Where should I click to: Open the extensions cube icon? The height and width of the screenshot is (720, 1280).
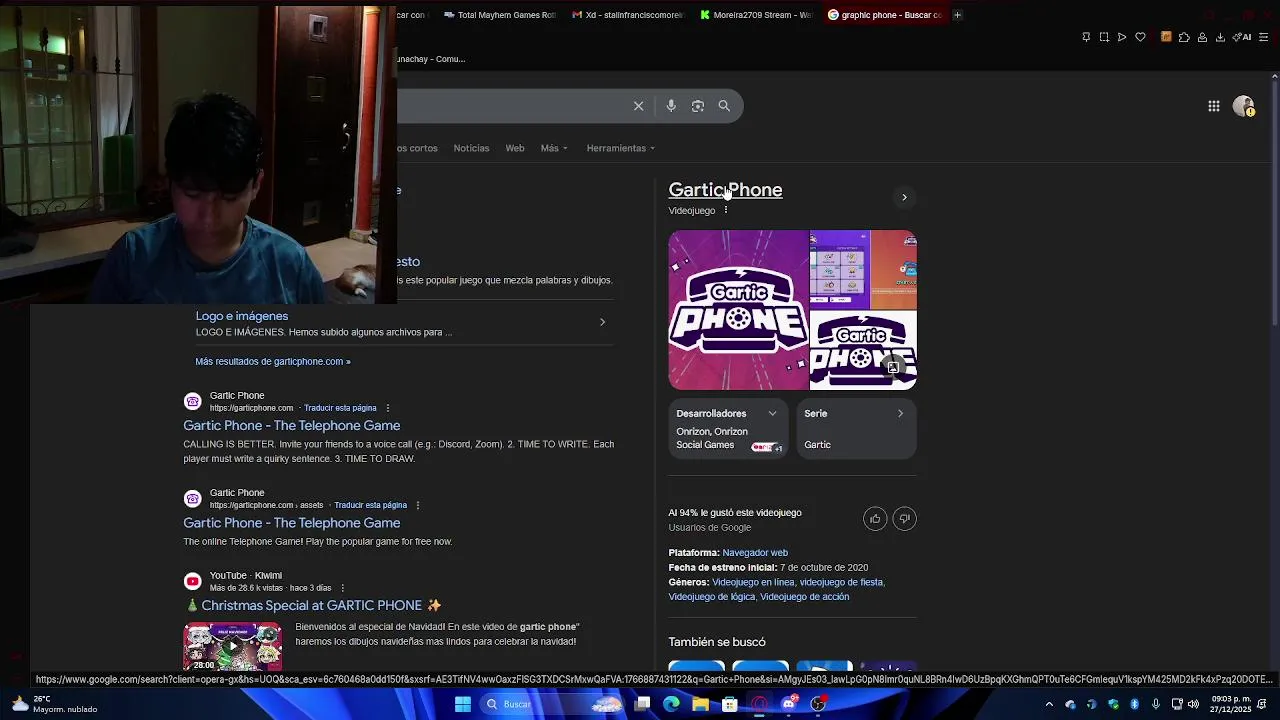coord(1184,37)
